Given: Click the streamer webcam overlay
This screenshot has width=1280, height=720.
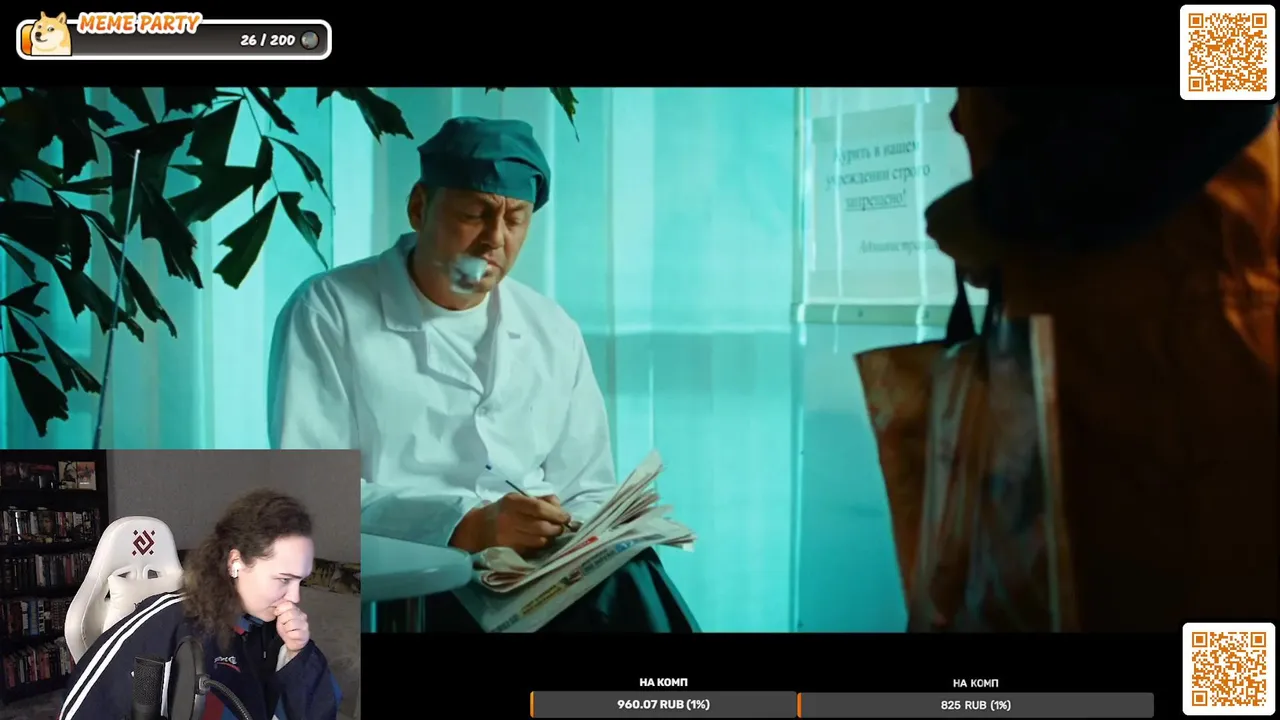Looking at the screenshot, I should pyautogui.click(x=180, y=585).
